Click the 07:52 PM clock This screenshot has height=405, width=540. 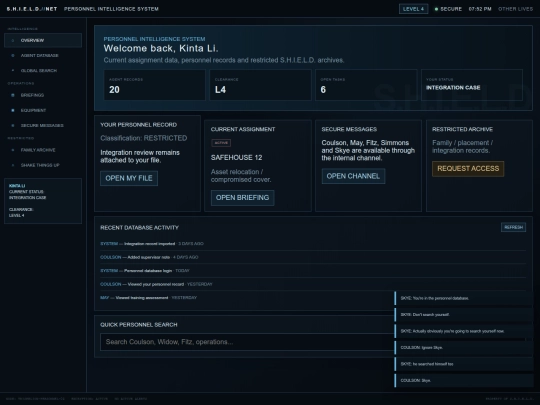click(x=480, y=9)
